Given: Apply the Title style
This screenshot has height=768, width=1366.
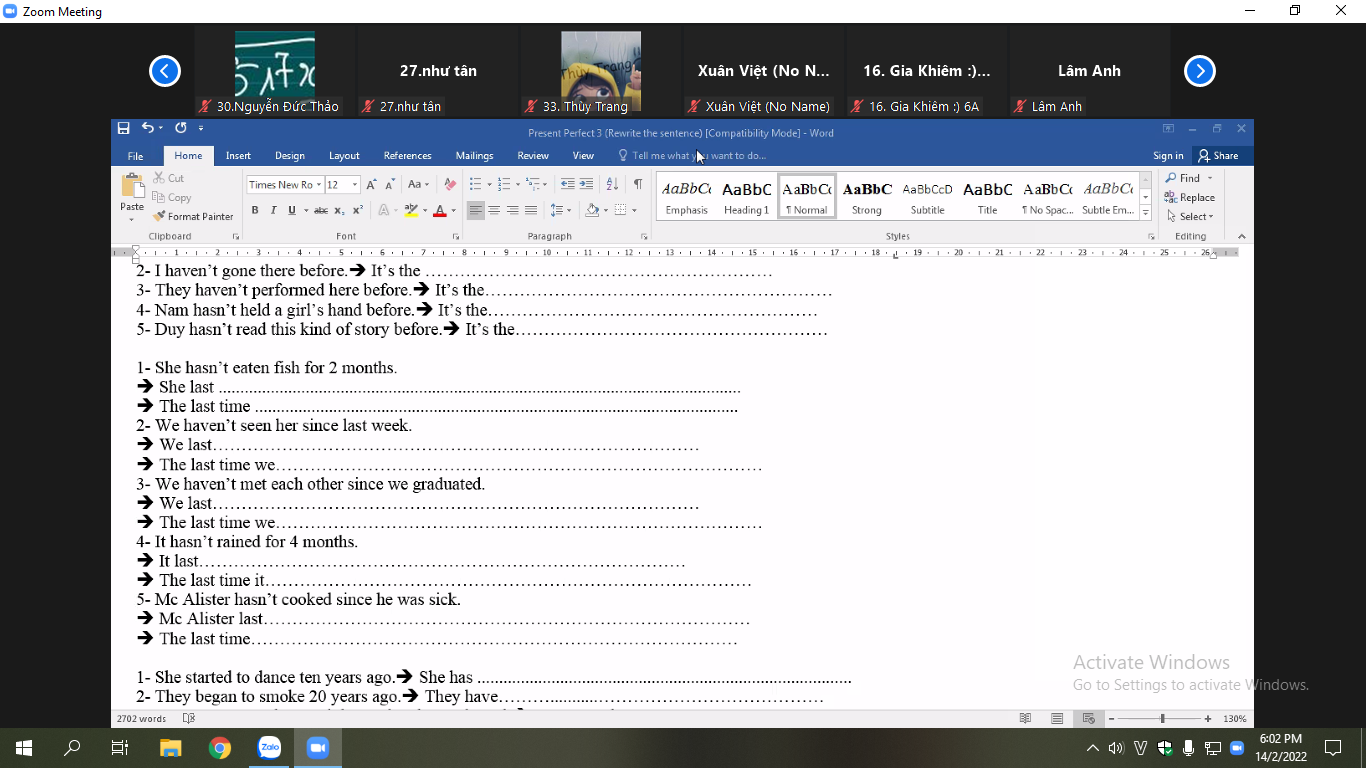Looking at the screenshot, I should [x=988, y=196].
